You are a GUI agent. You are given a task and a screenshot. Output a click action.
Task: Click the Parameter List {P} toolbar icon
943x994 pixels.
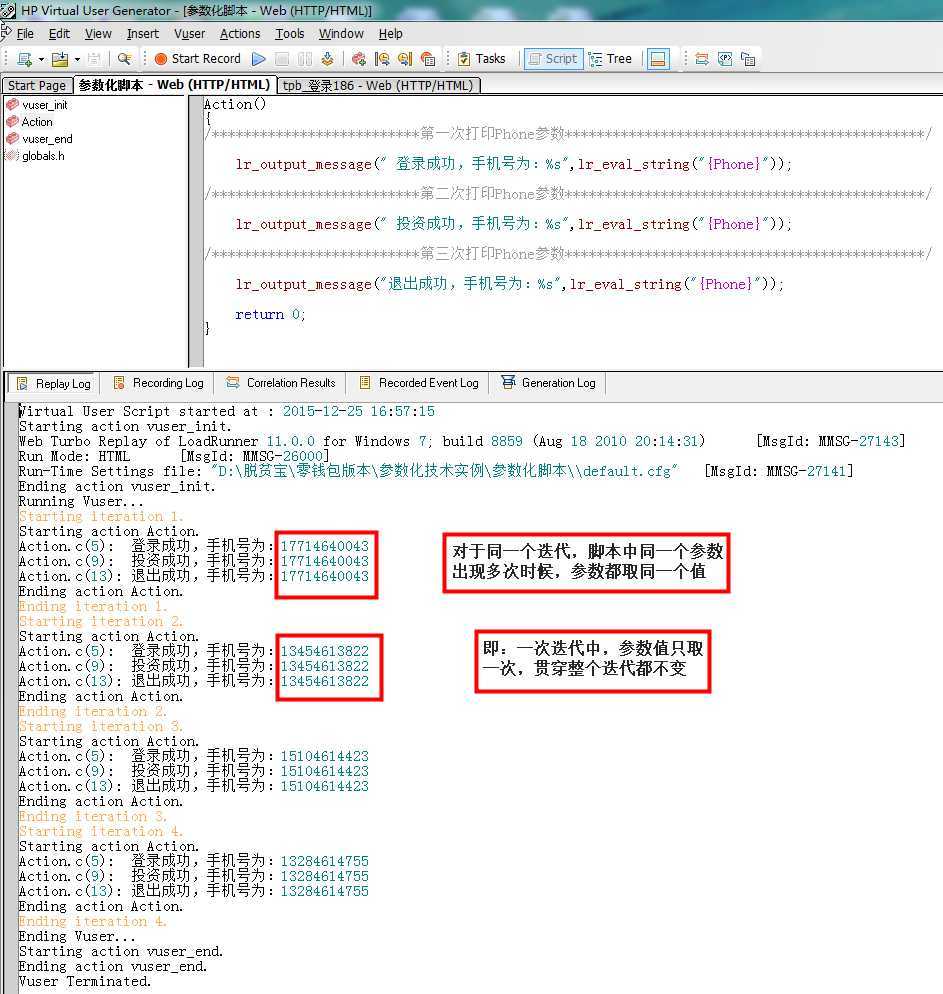tap(725, 59)
